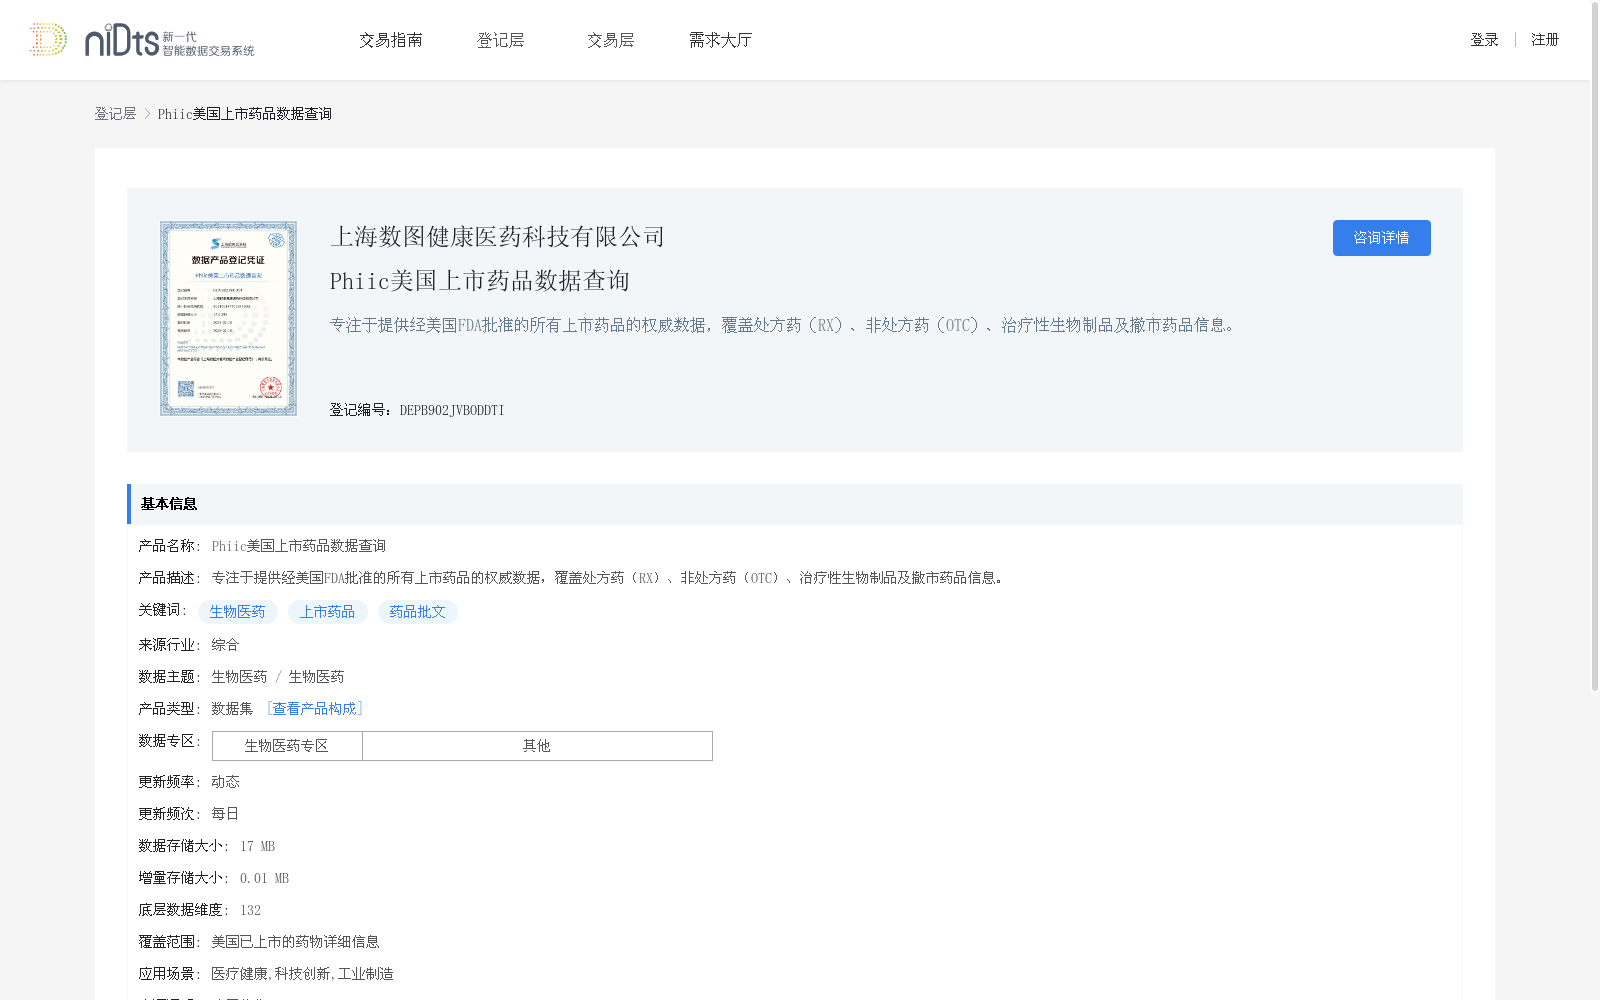The width and height of the screenshot is (1600, 1000).
Task: Click the current breadcrumb Phiic美国上市药品数据查询
Action: click(245, 114)
